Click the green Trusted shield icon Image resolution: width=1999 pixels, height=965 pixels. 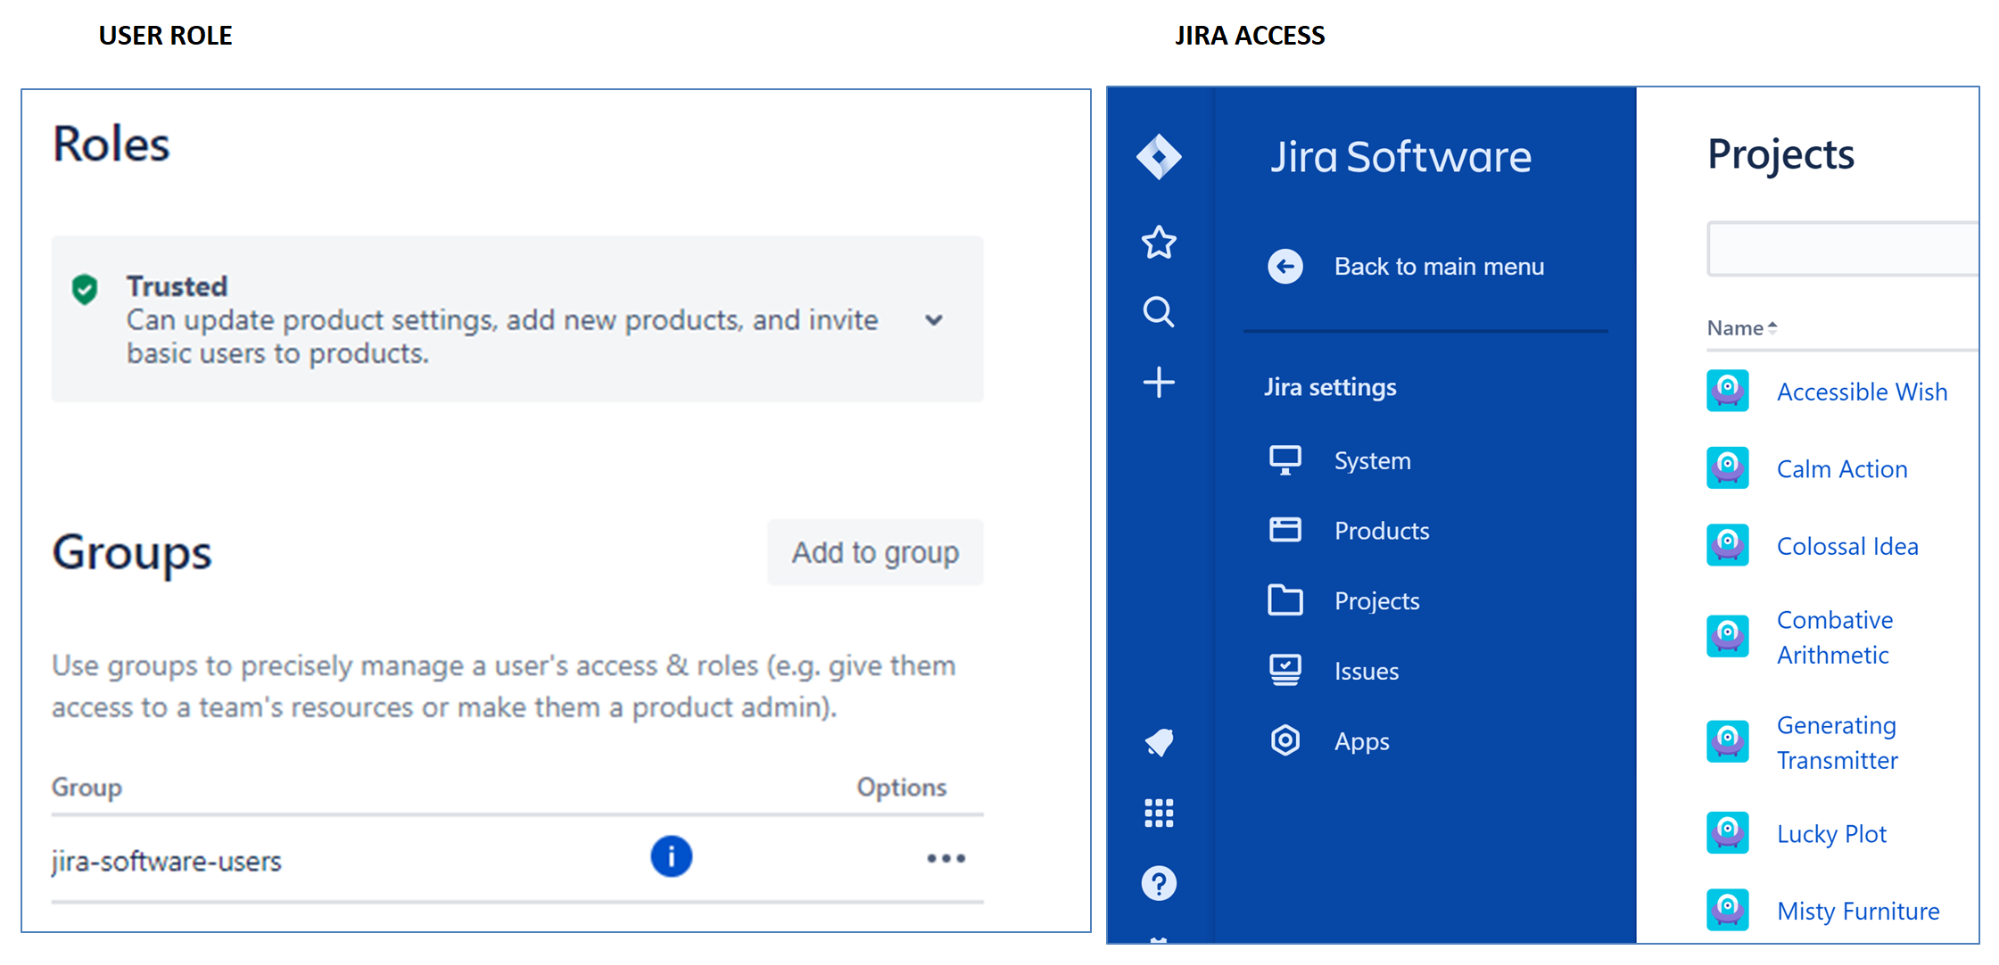tap(85, 289)
